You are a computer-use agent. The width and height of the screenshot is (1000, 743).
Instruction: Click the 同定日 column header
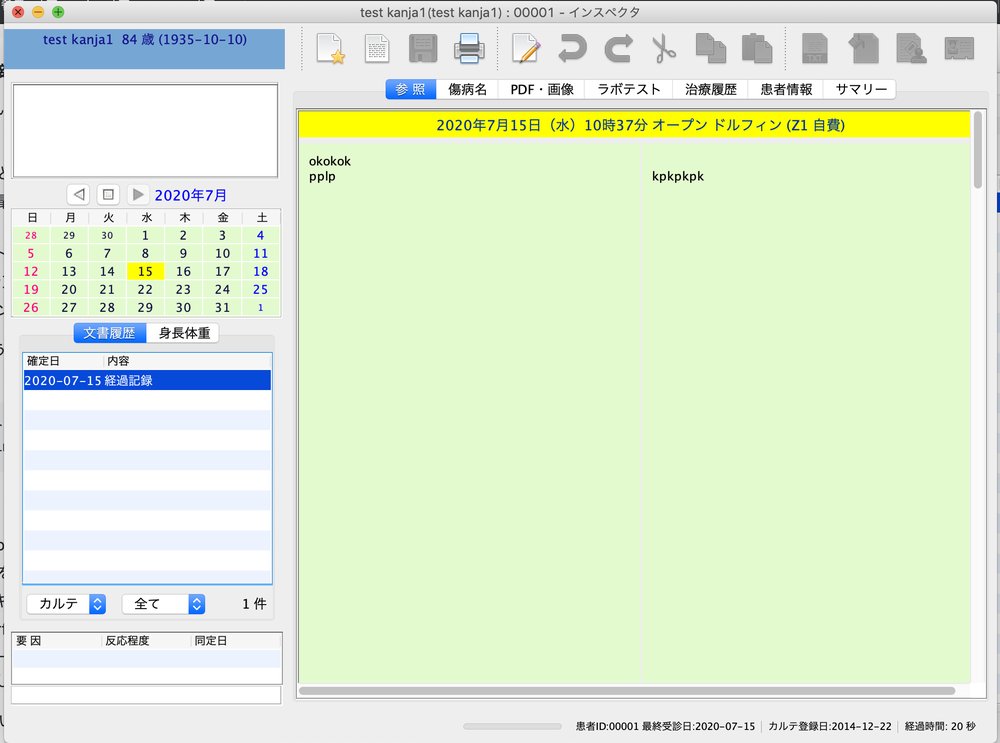(236, 641)
